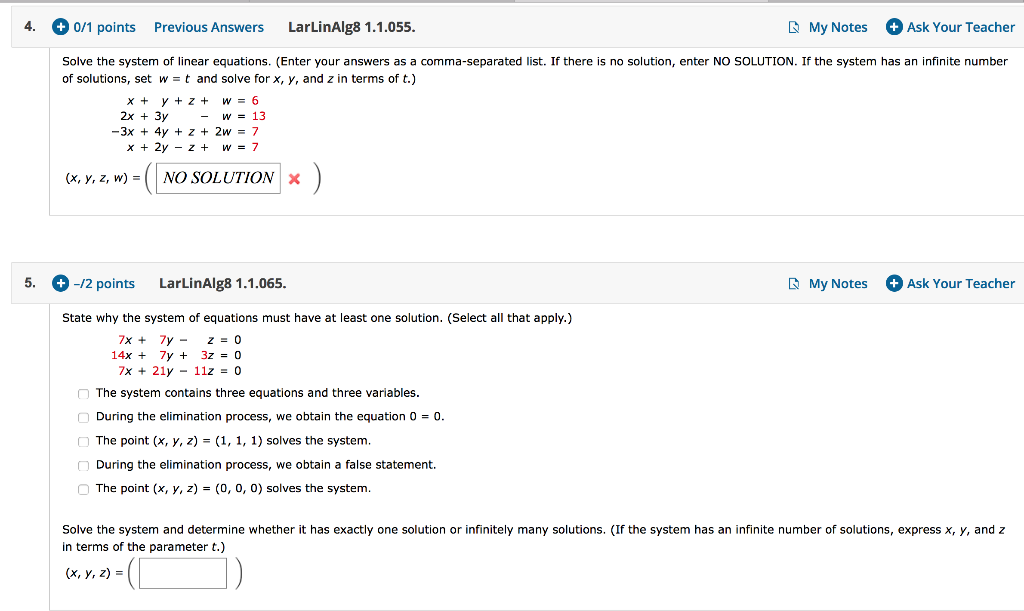Image resolution: width=1024 pixels, height=611 pixels.
Task: Click the NO SOLUTION answer box
Action: click(217, 178)
